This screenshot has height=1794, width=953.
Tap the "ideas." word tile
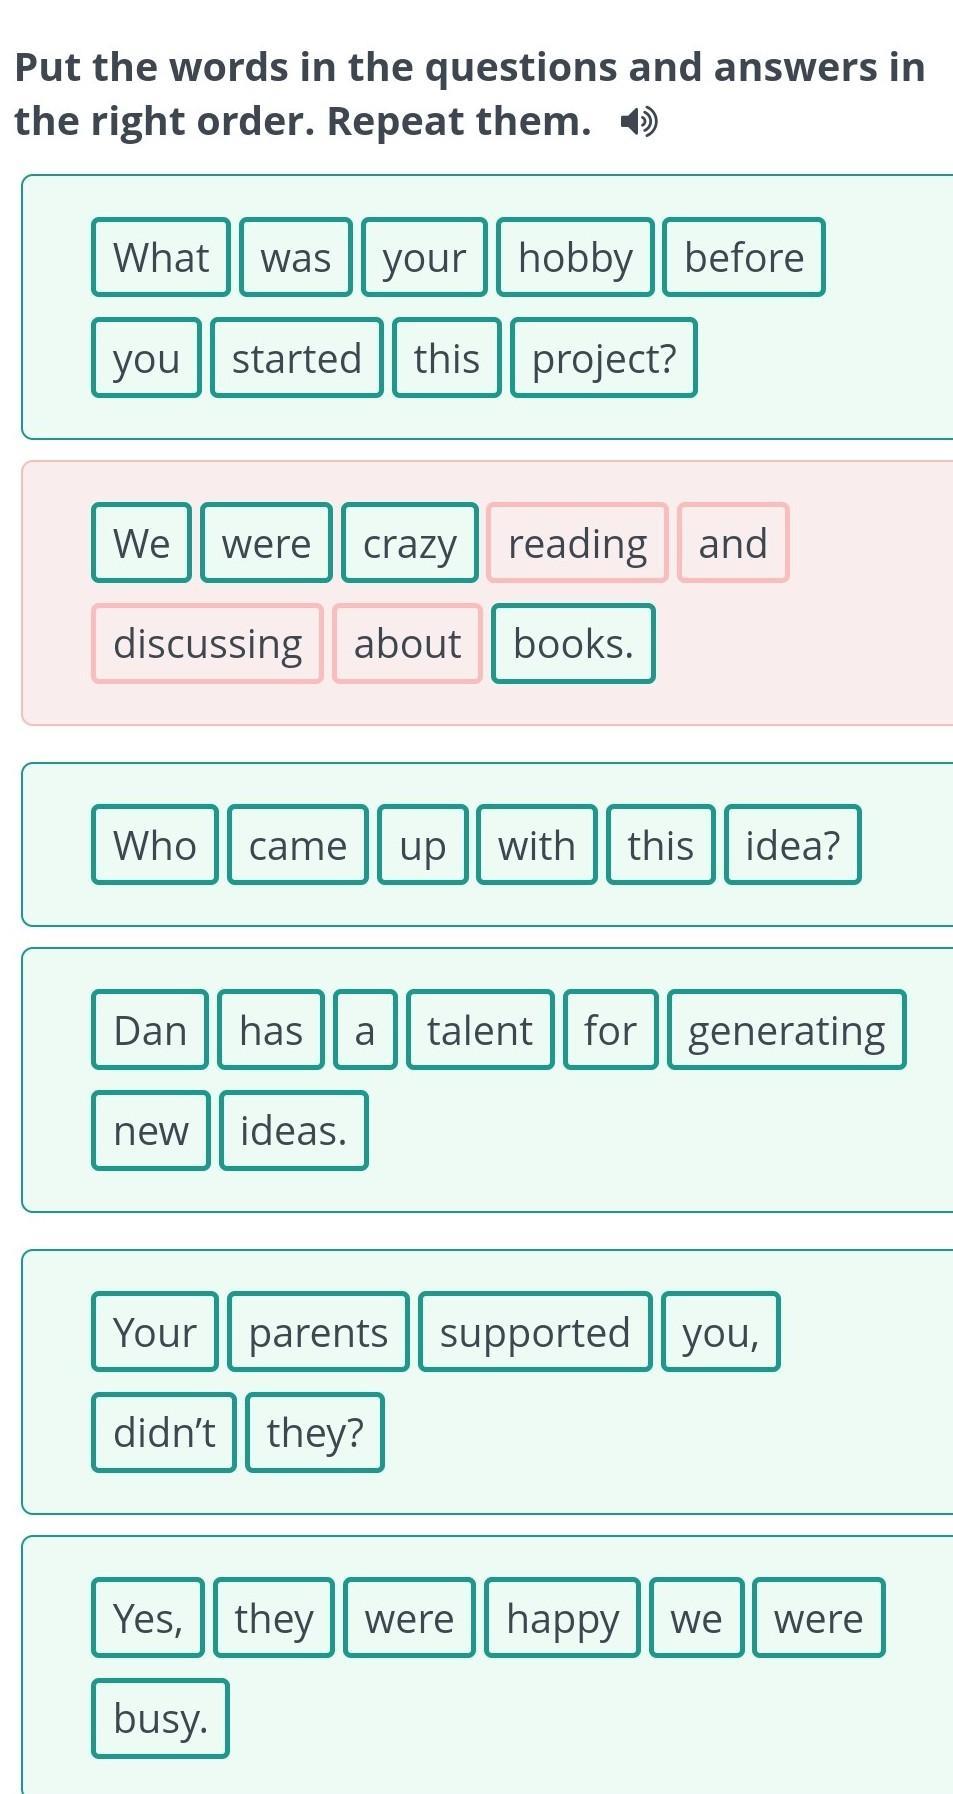point(293,1131)
